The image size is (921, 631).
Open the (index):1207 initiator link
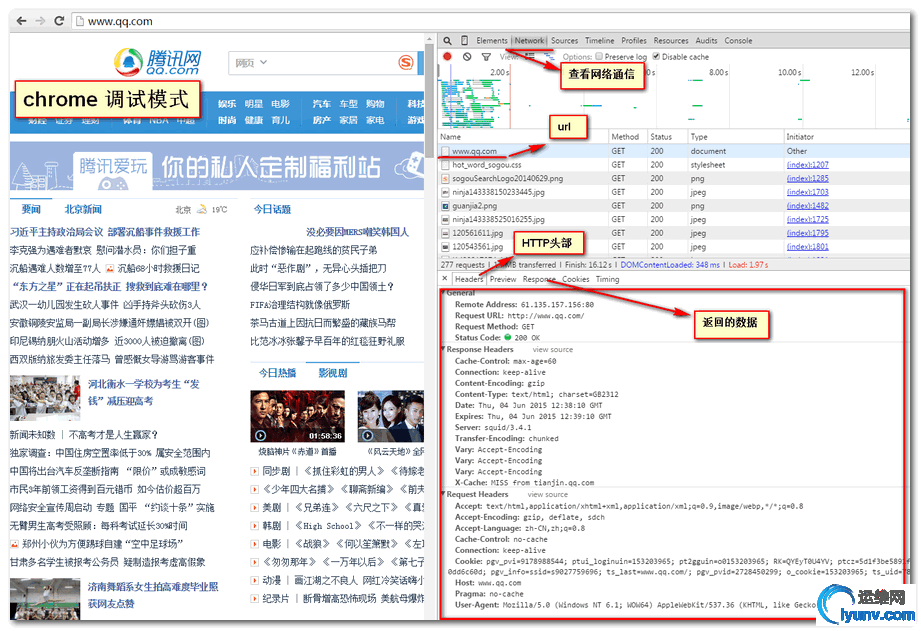click(808, 165)
